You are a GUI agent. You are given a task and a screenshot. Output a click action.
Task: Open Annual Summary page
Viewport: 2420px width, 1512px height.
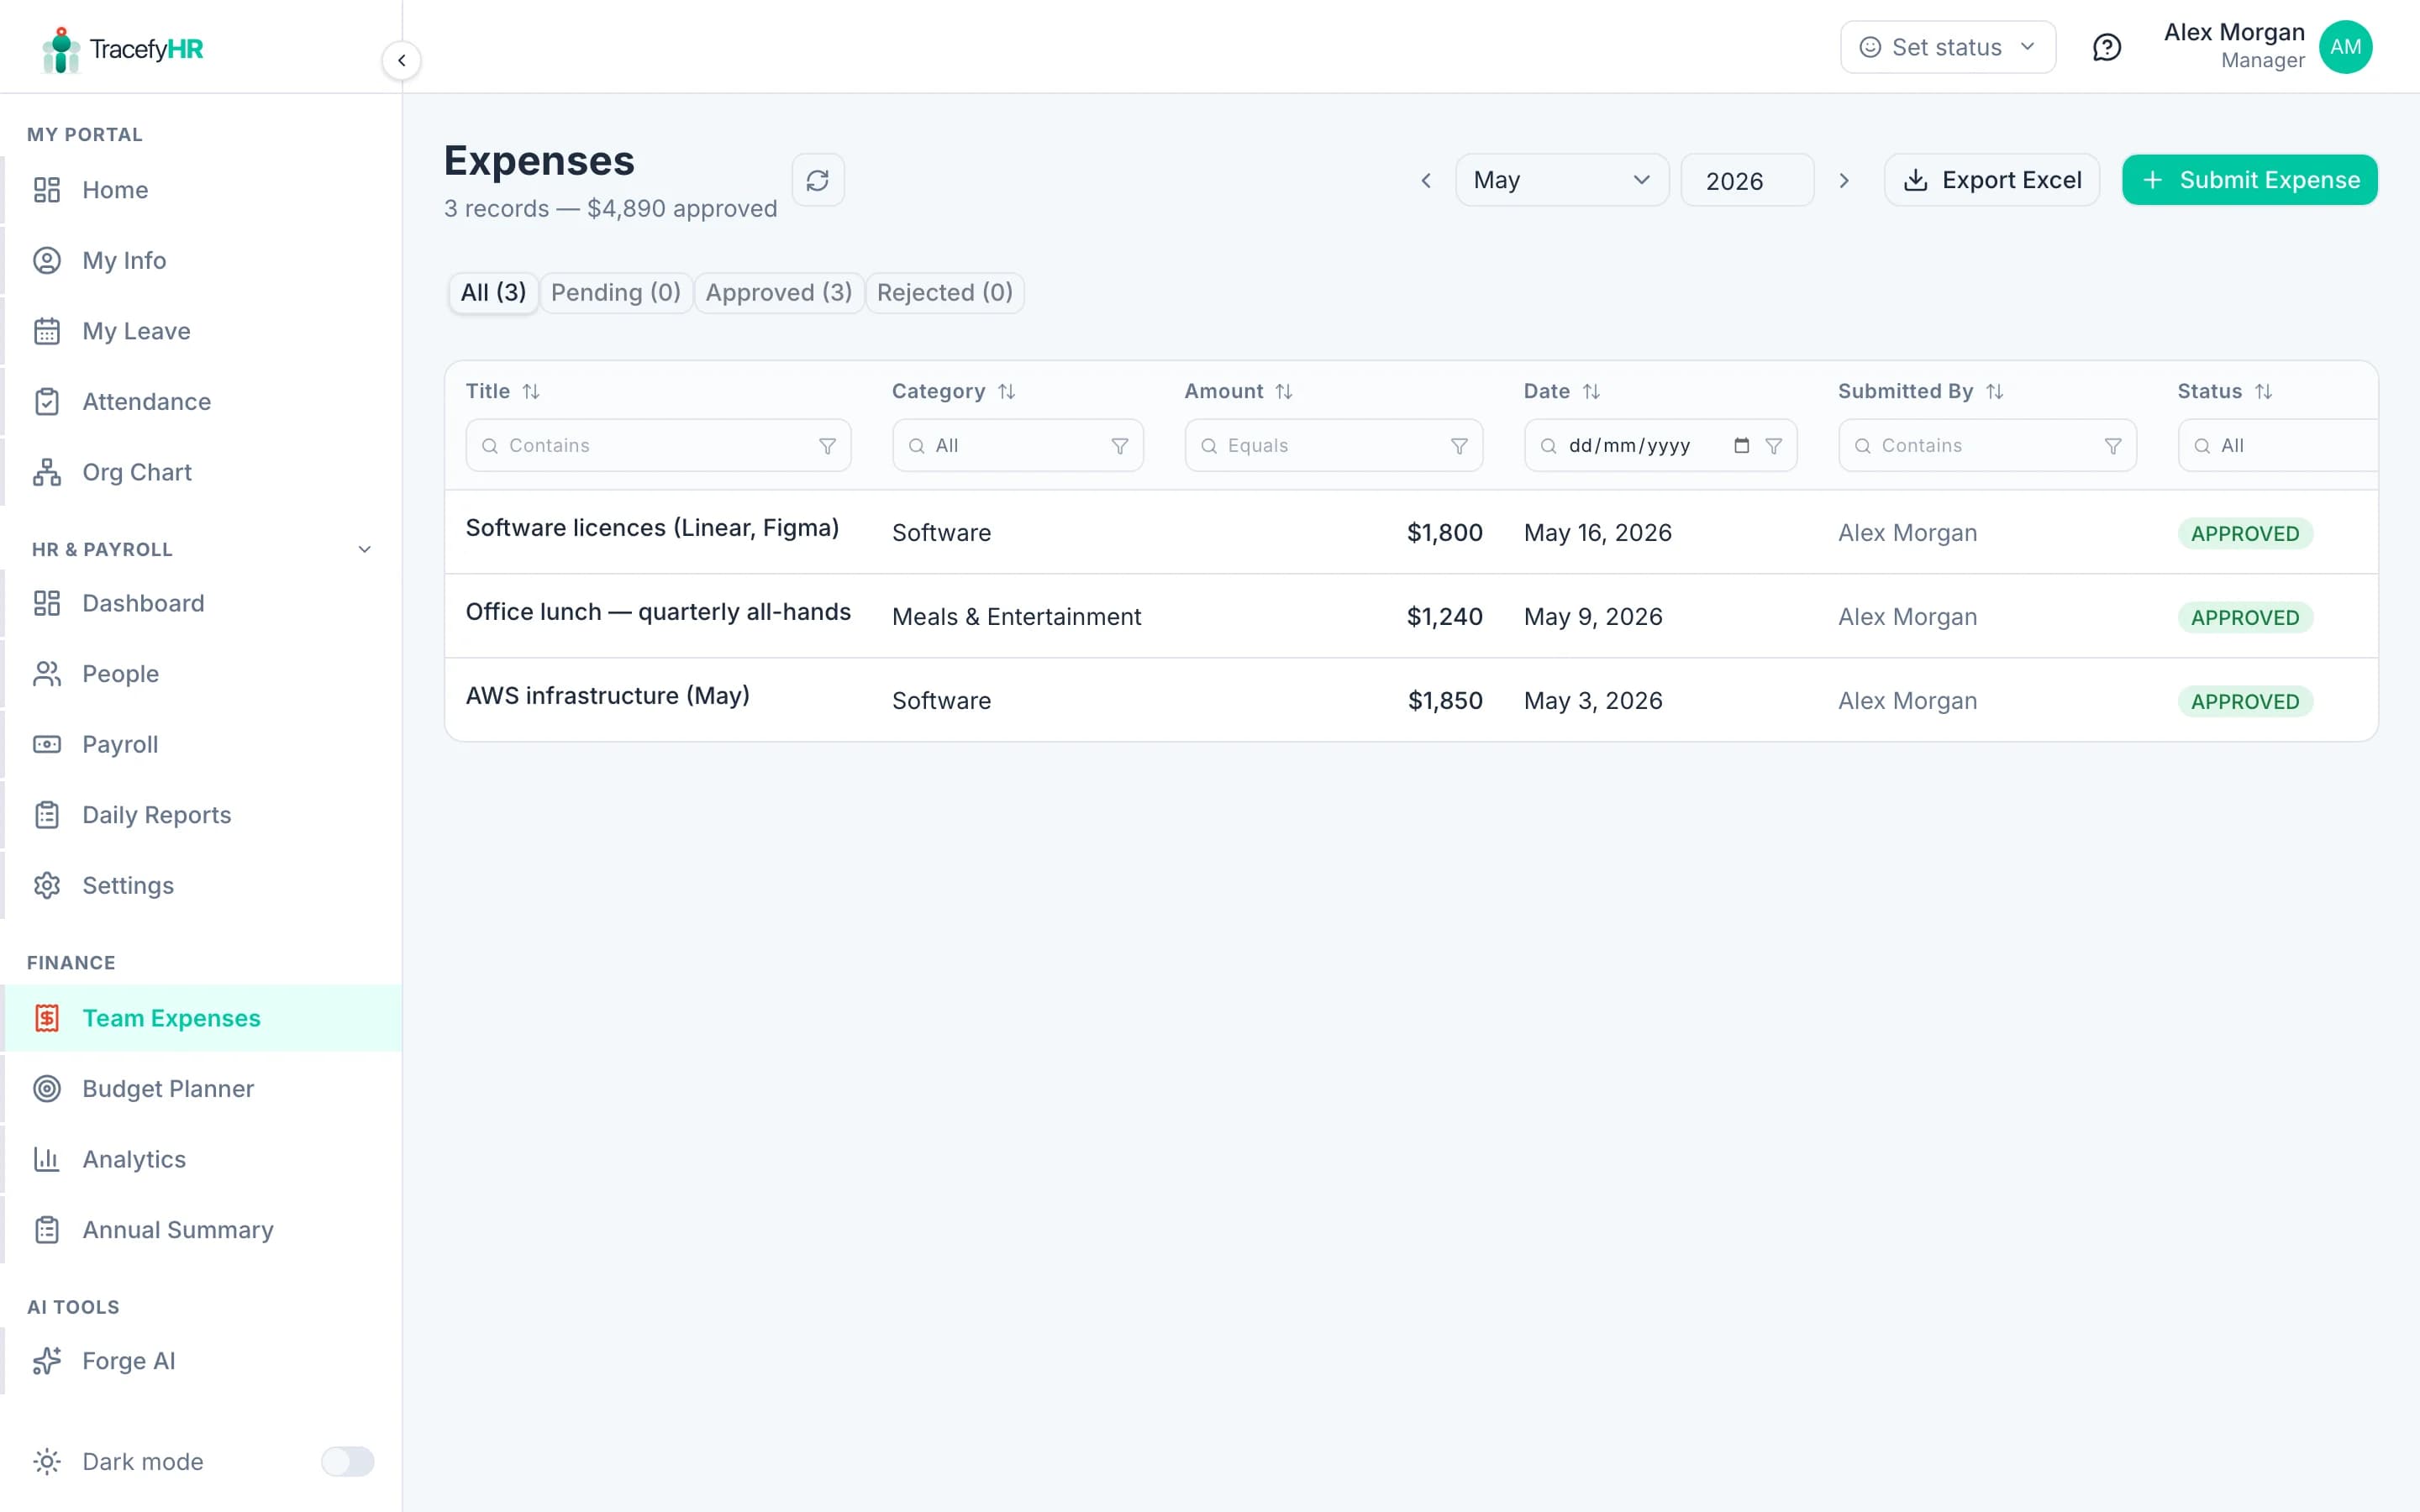[202, 1229]
